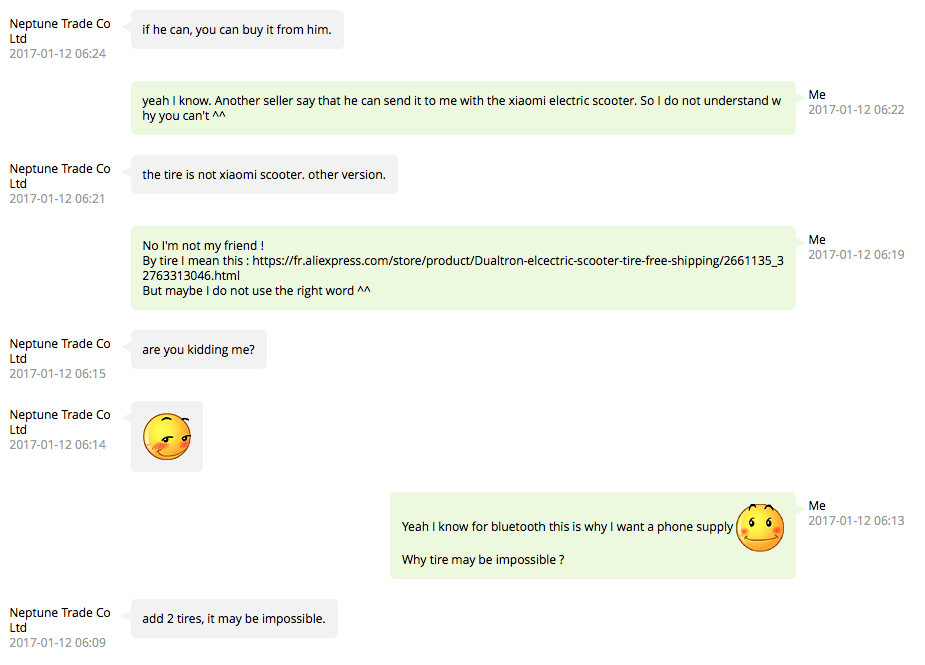Click Neptune Trade Co Ltd name at 06:09
The height and width of the screenshot is (665, 925).
60,620
